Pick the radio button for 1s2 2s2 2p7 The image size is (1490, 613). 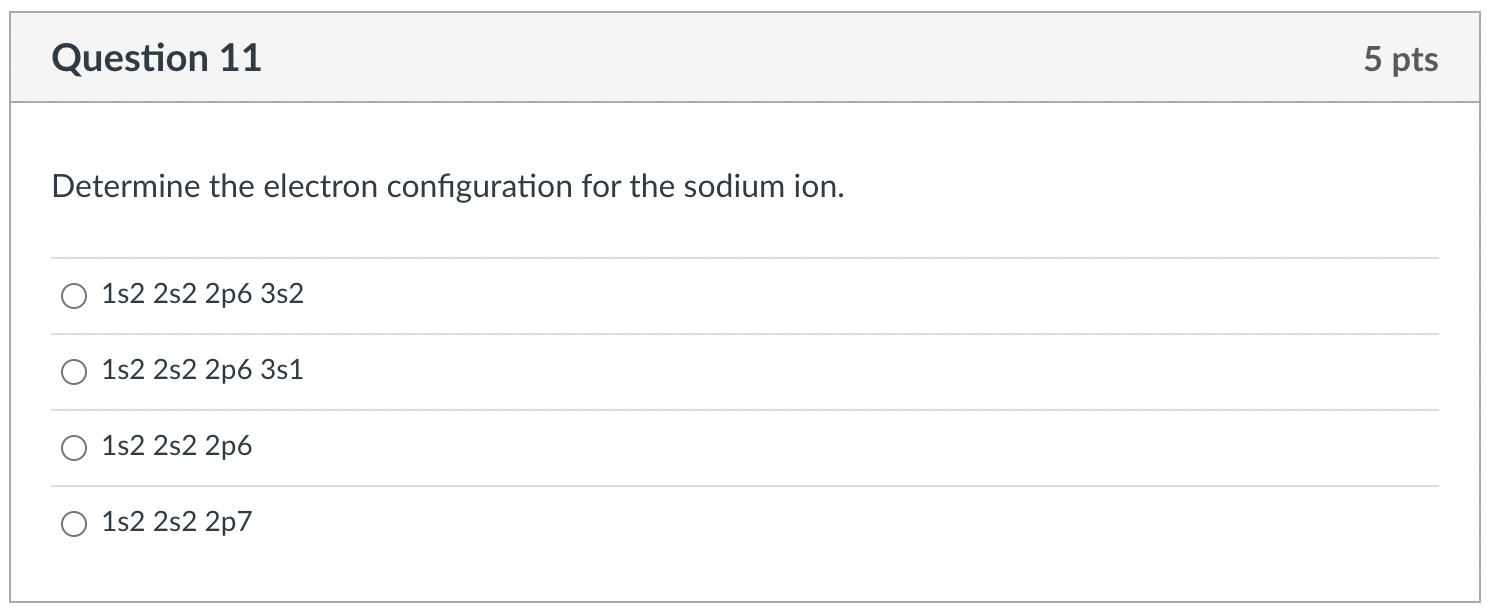click(x=73, y=524)
